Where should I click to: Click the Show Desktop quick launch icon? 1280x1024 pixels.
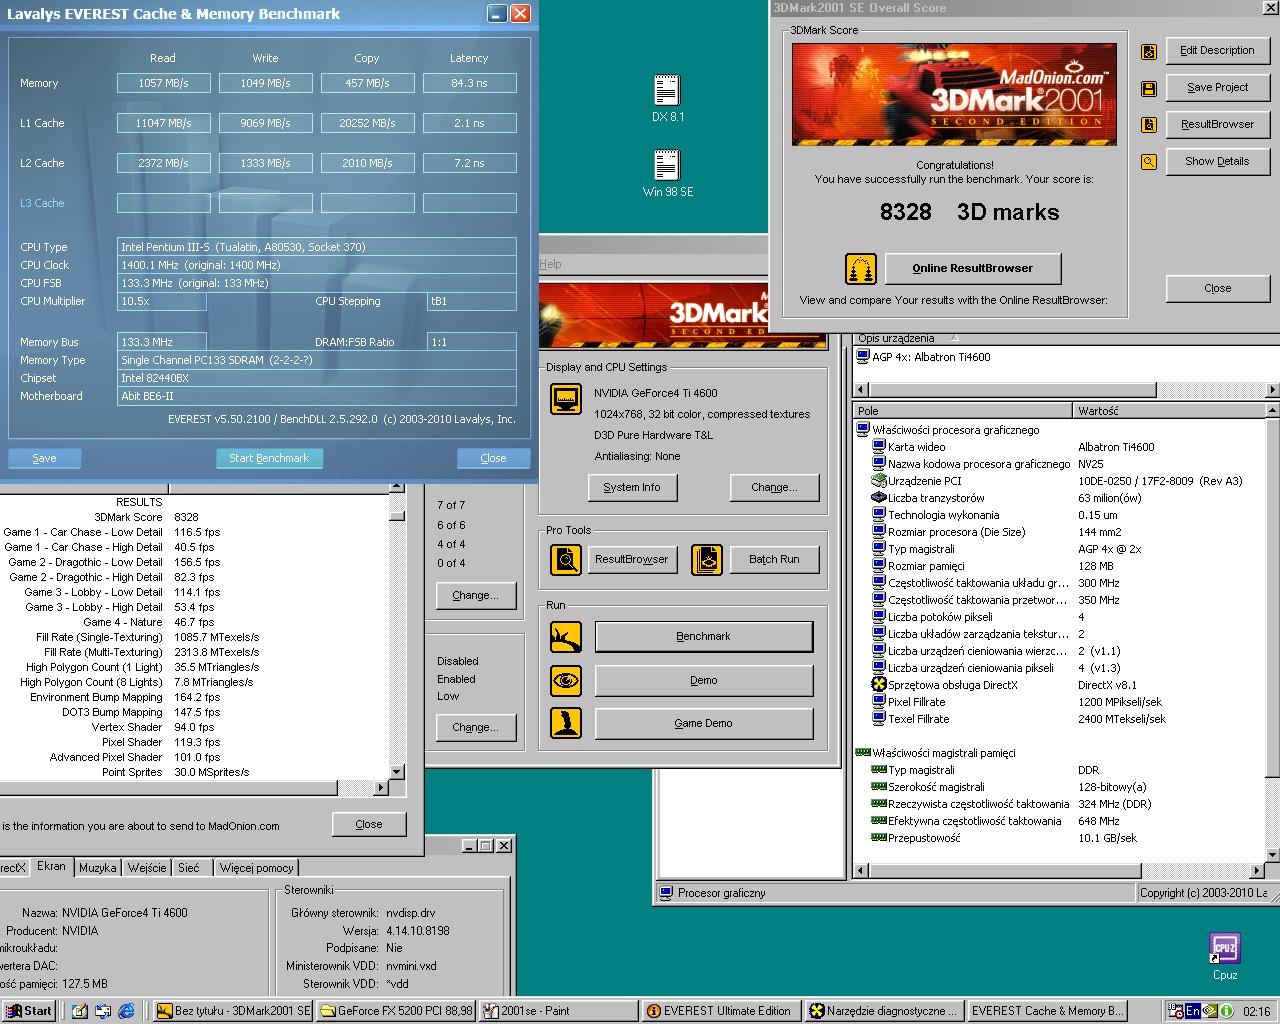click(x=80, y=1011)
